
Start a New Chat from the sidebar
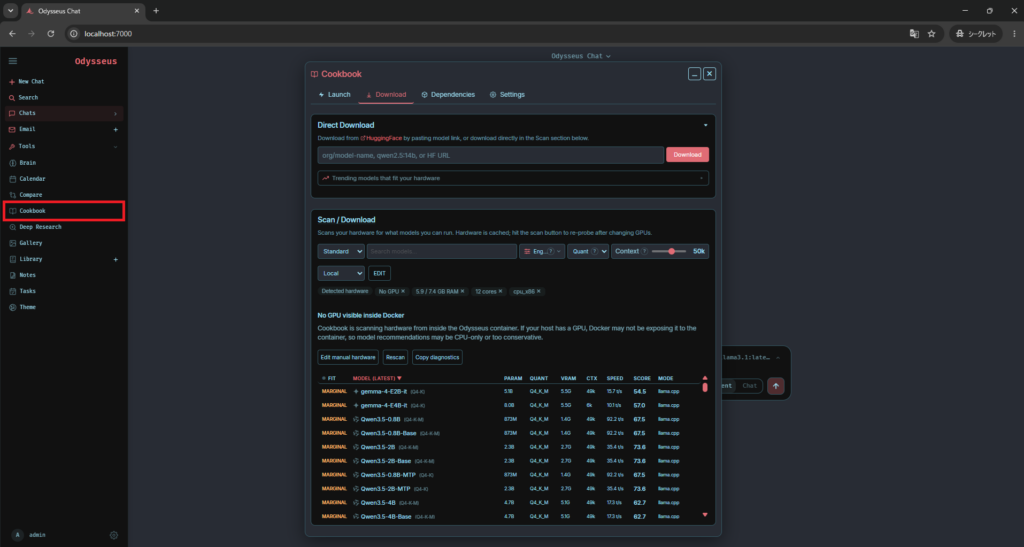pos(26,82)
